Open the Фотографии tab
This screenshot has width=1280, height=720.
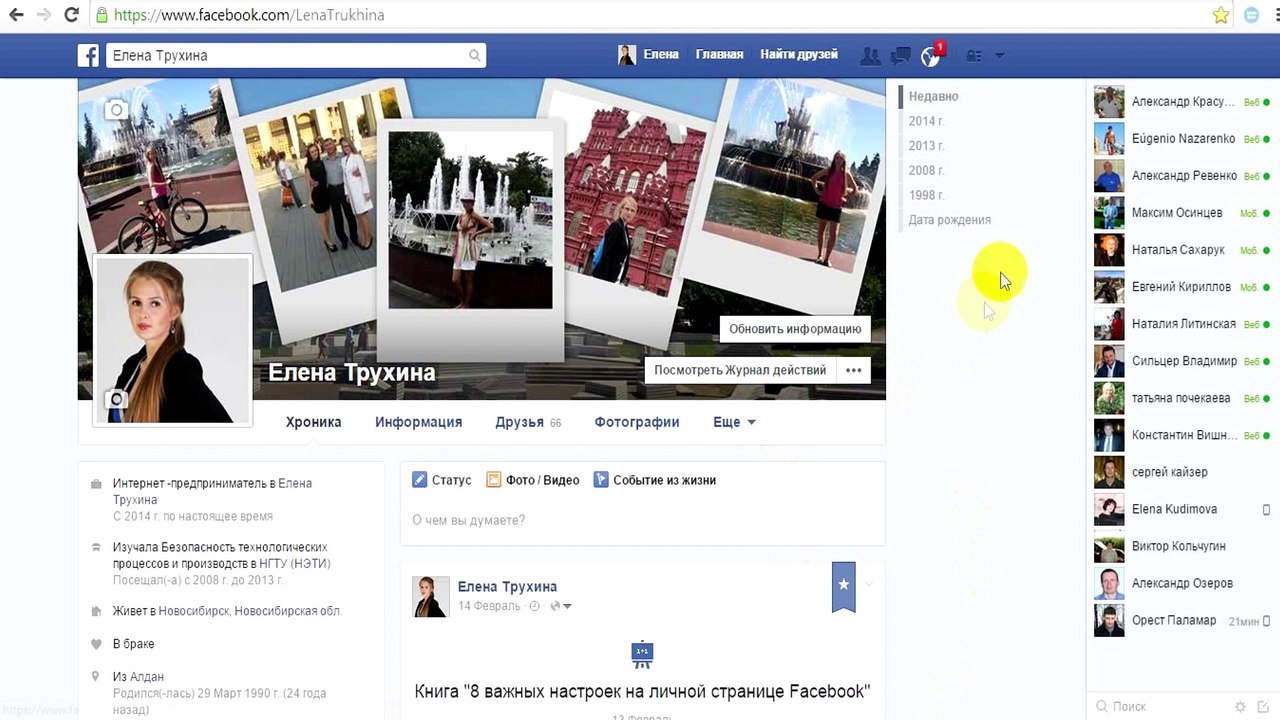pyautogui.click(x=637, y=422)
